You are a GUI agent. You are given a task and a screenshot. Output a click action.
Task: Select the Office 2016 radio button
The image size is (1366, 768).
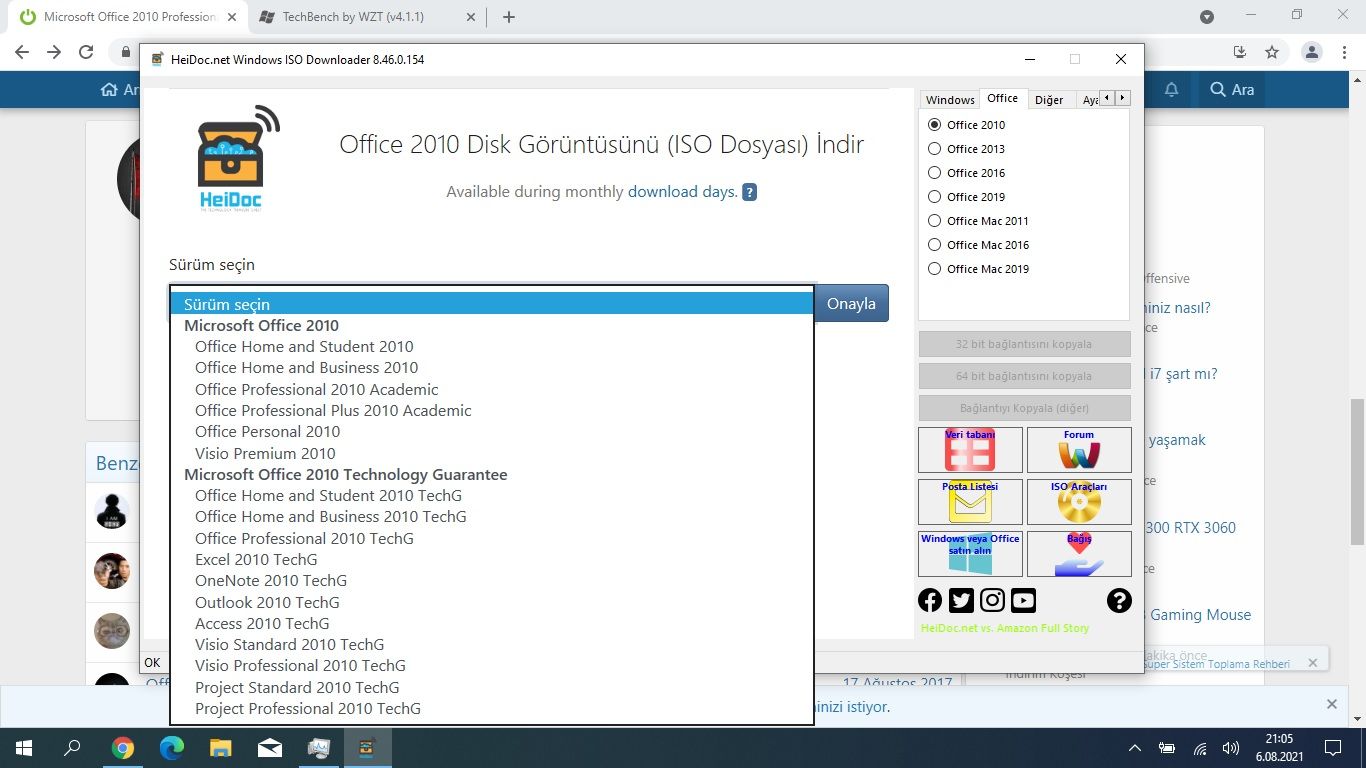coord(935,173)
